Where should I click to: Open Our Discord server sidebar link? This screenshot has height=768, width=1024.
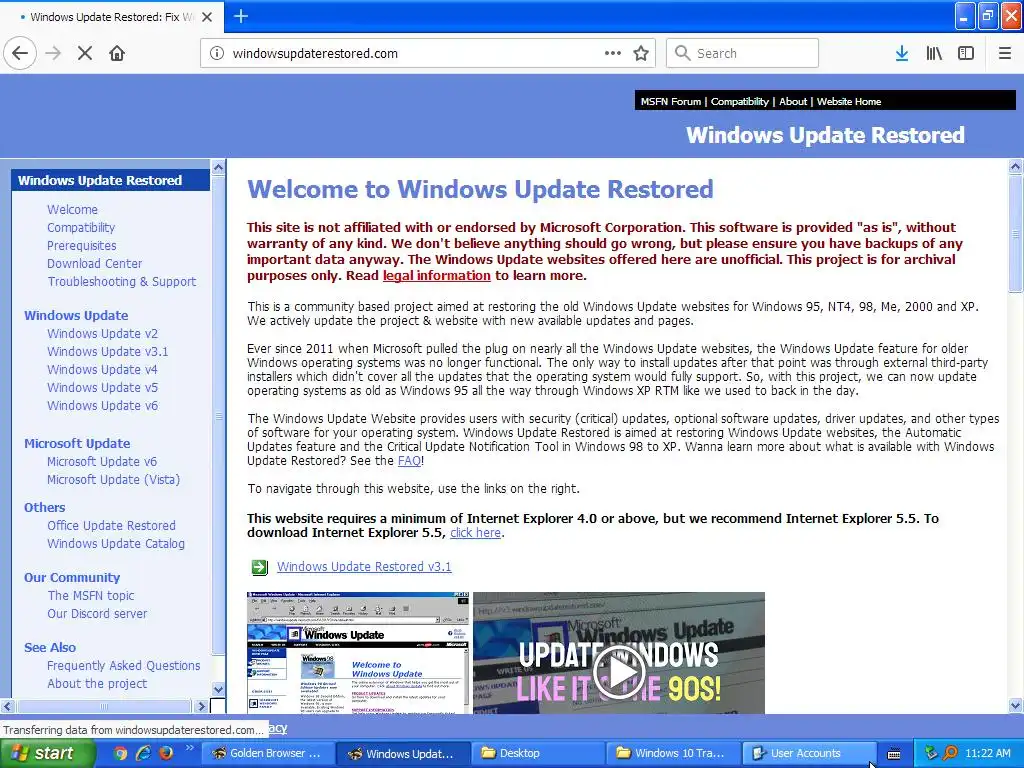97,614
